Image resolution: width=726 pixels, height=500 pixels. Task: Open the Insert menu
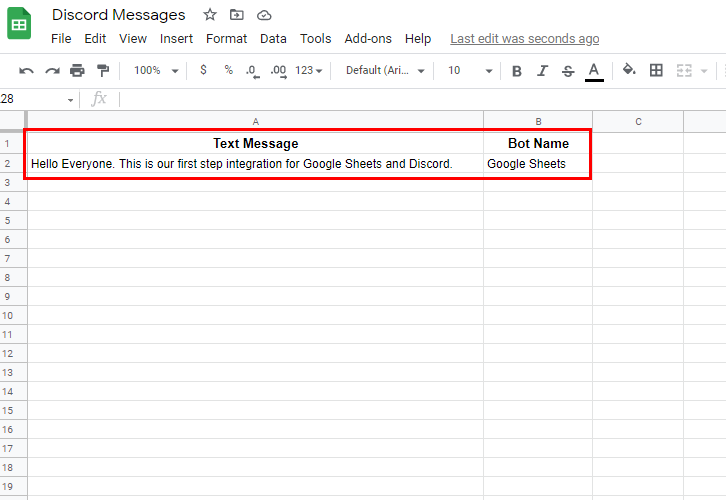point(176,38)
